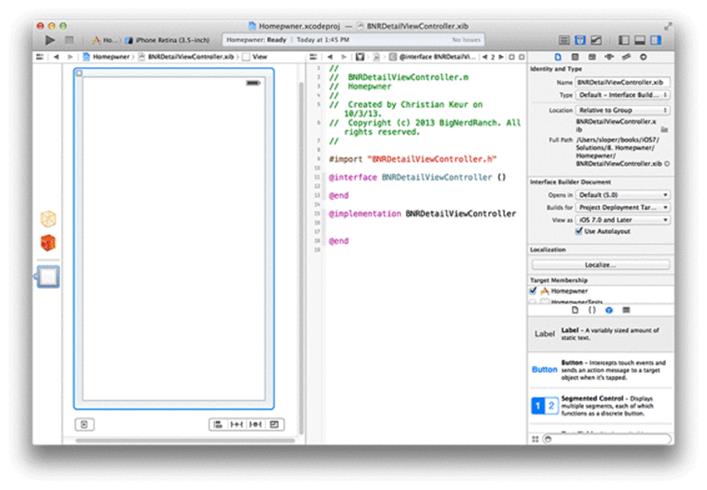Click the canvas horizontal scrollbar

185,440
